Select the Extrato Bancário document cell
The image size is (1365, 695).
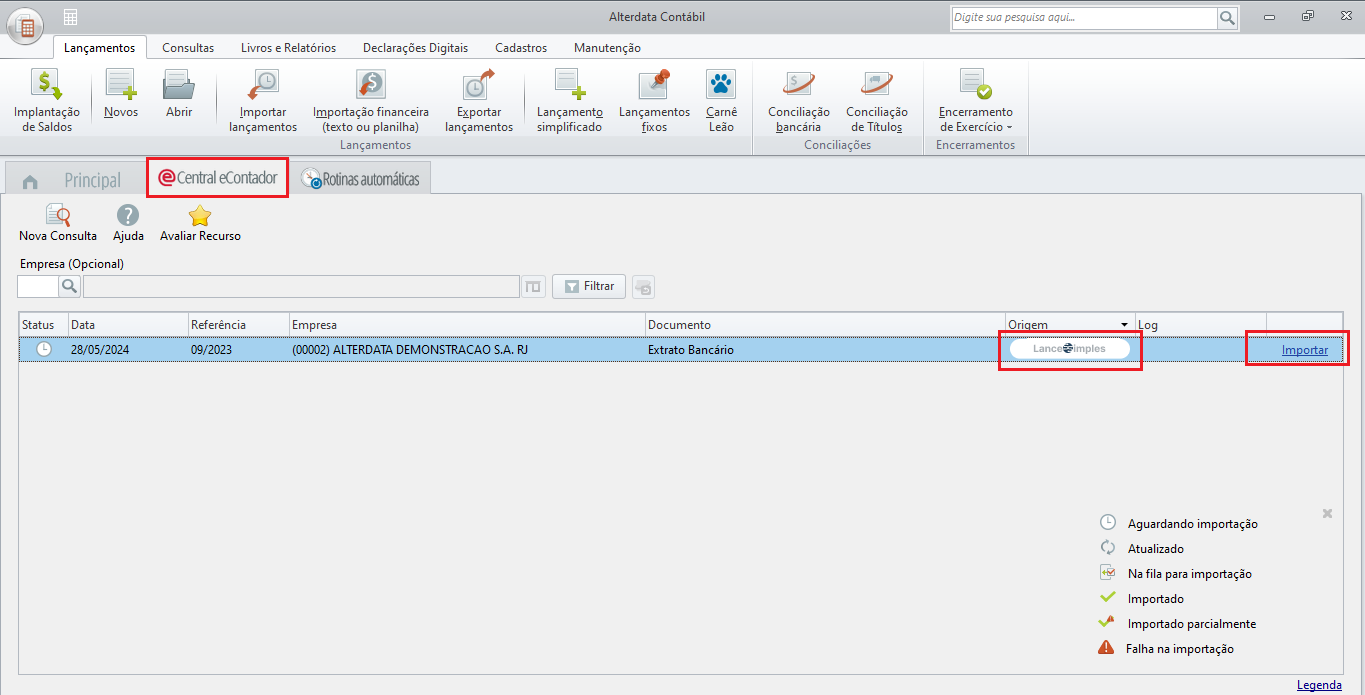[x=825, y=350]
